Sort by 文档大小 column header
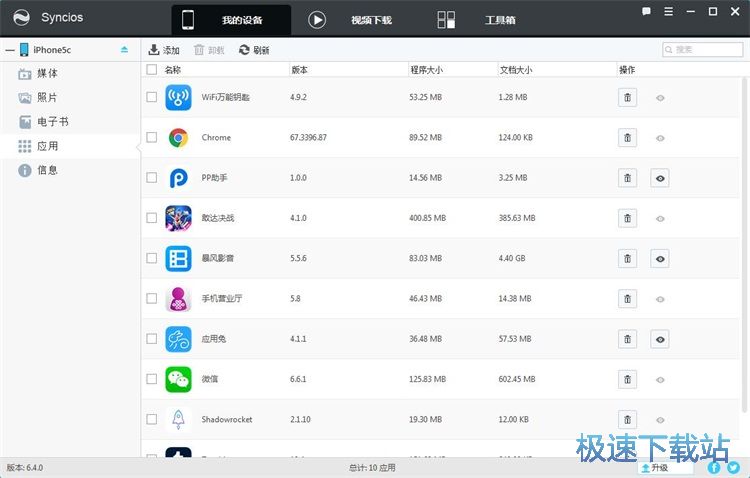750x478 pixels. click(516, 70)
